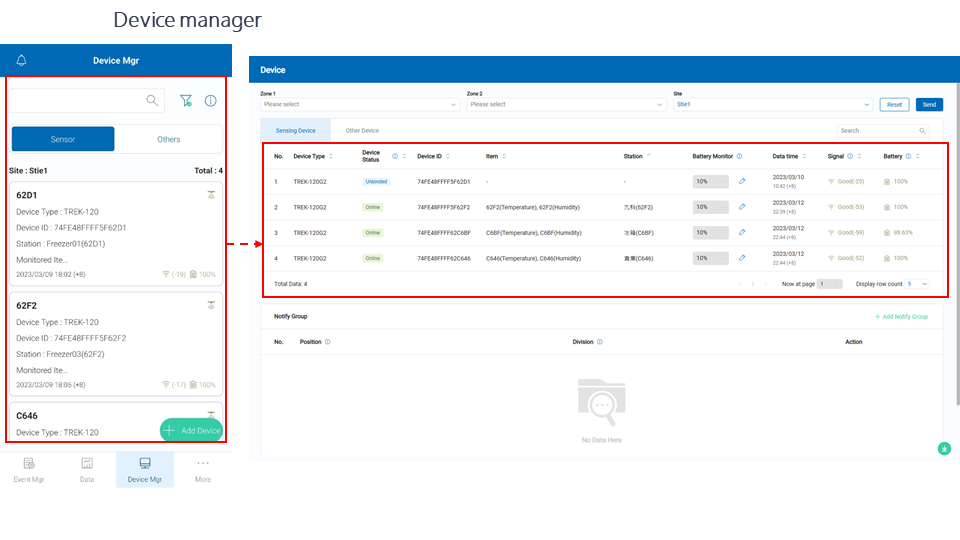This screenshot has width=960, height=540.
Task: Open the Other Device tab
Action: [x=362, y=131]
